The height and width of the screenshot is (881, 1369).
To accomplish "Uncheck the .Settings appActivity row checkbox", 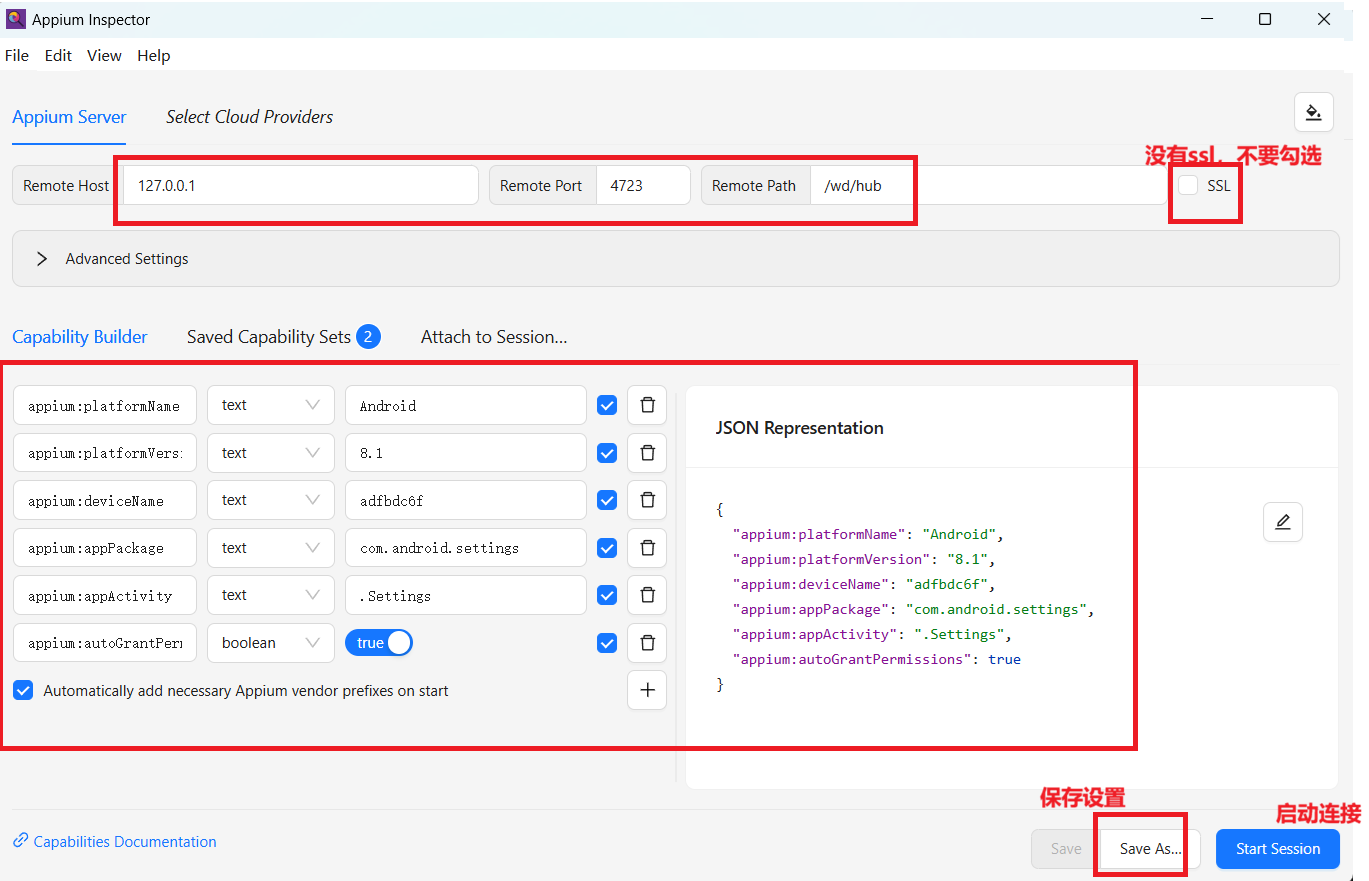I will (x=607, y=596).
